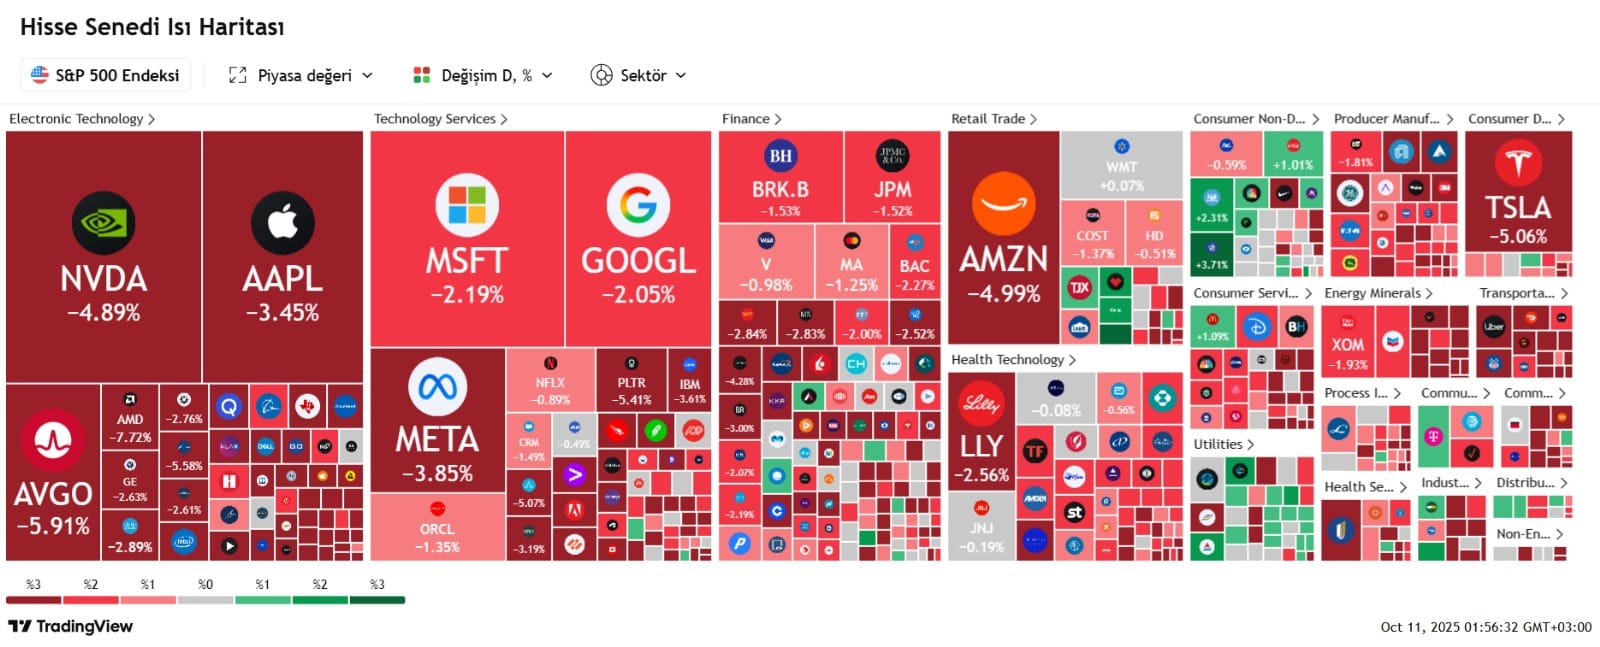Click the Broadcom logo on AVGO tile

pos(53,440)
